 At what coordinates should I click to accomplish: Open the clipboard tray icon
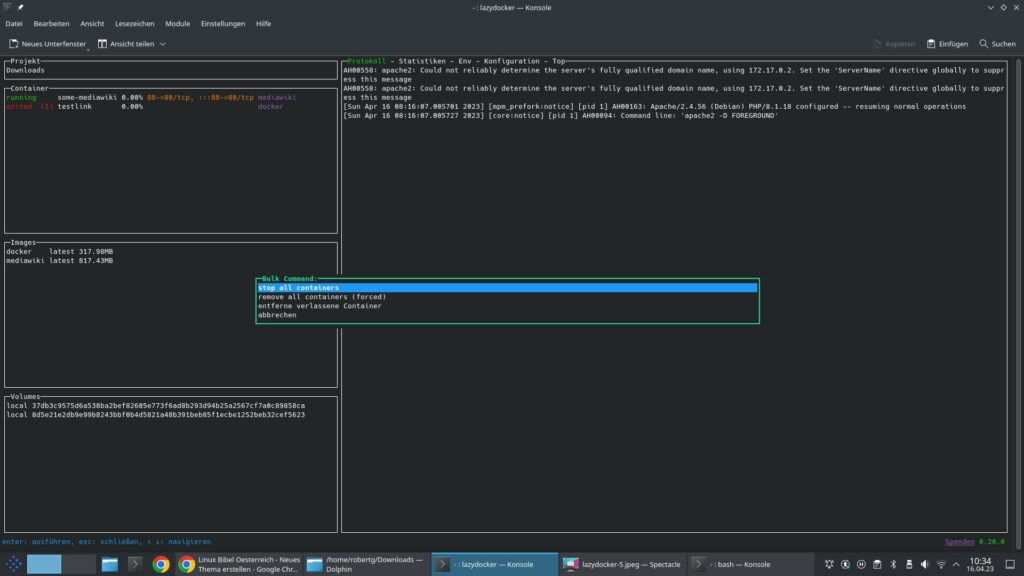pos(877,564)
